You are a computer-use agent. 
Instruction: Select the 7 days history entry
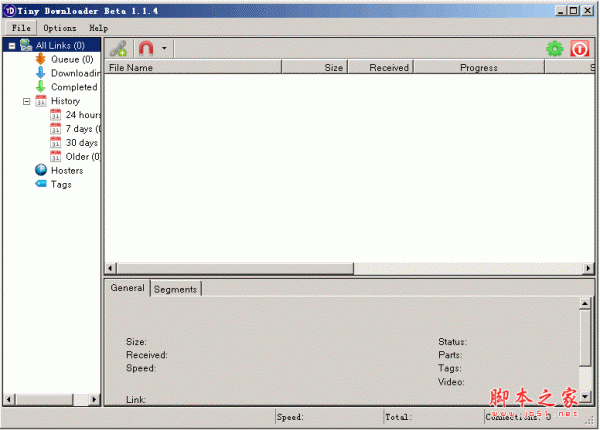point(83,129)
